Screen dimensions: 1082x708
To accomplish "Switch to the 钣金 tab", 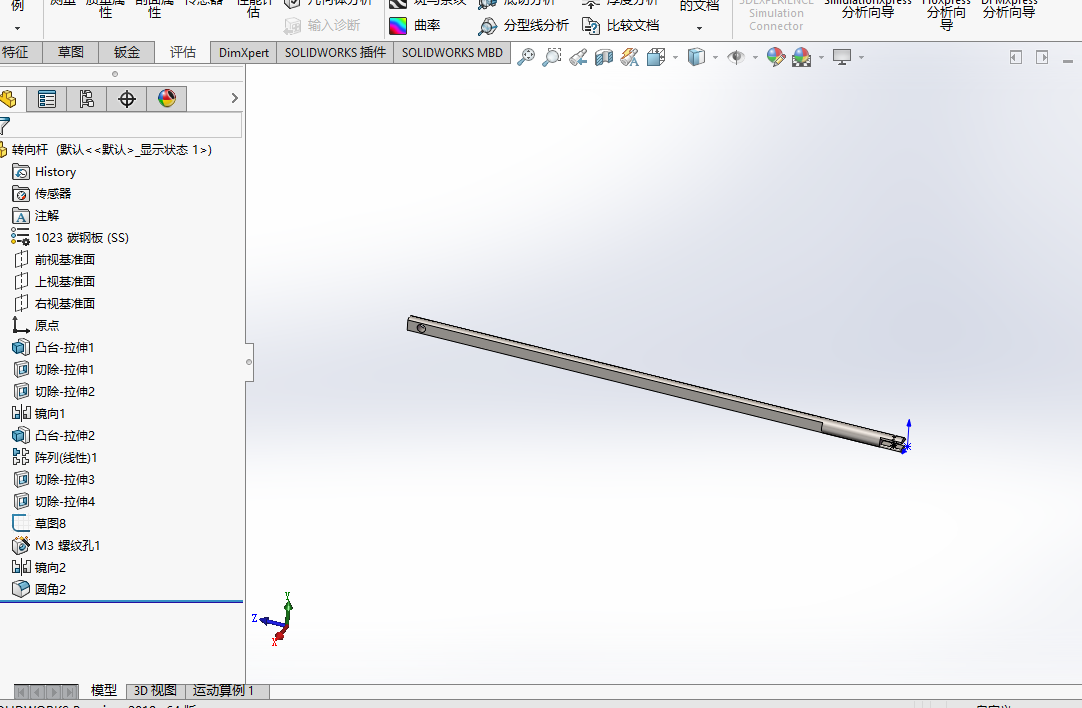I will [127, 52].
